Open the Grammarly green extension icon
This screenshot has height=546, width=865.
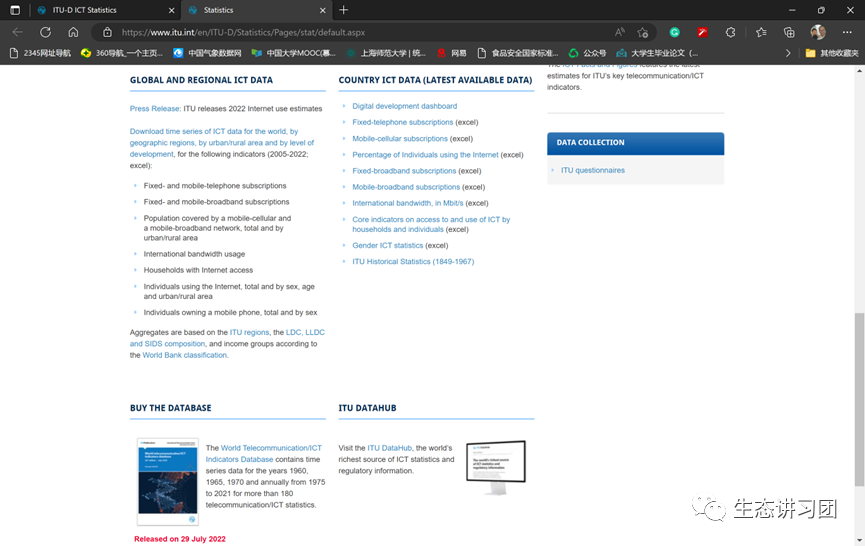674,33
